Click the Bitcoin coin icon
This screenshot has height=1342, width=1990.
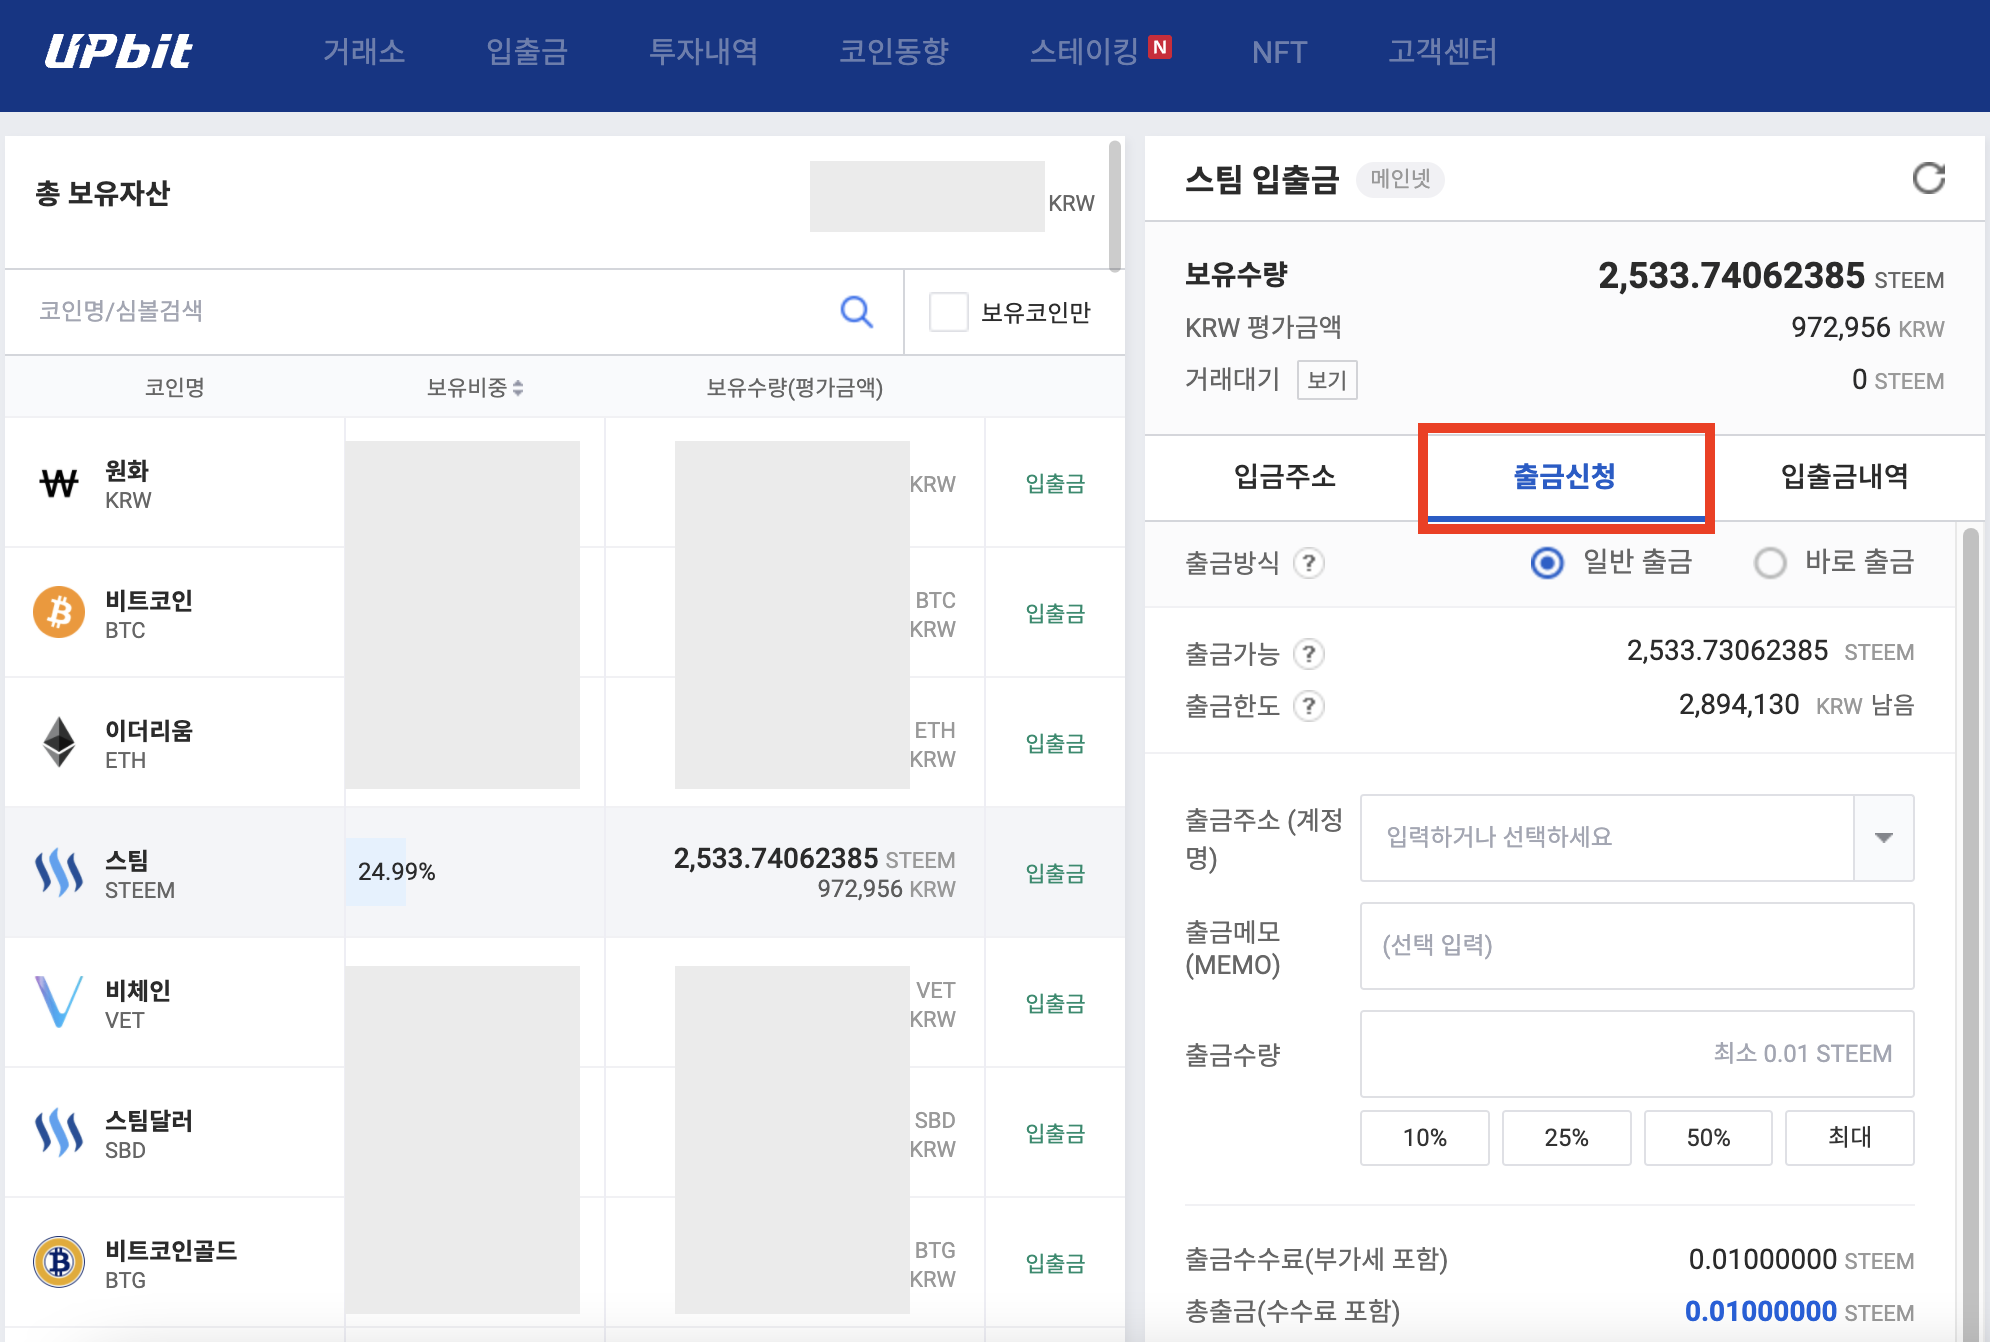tap(59, 612)
